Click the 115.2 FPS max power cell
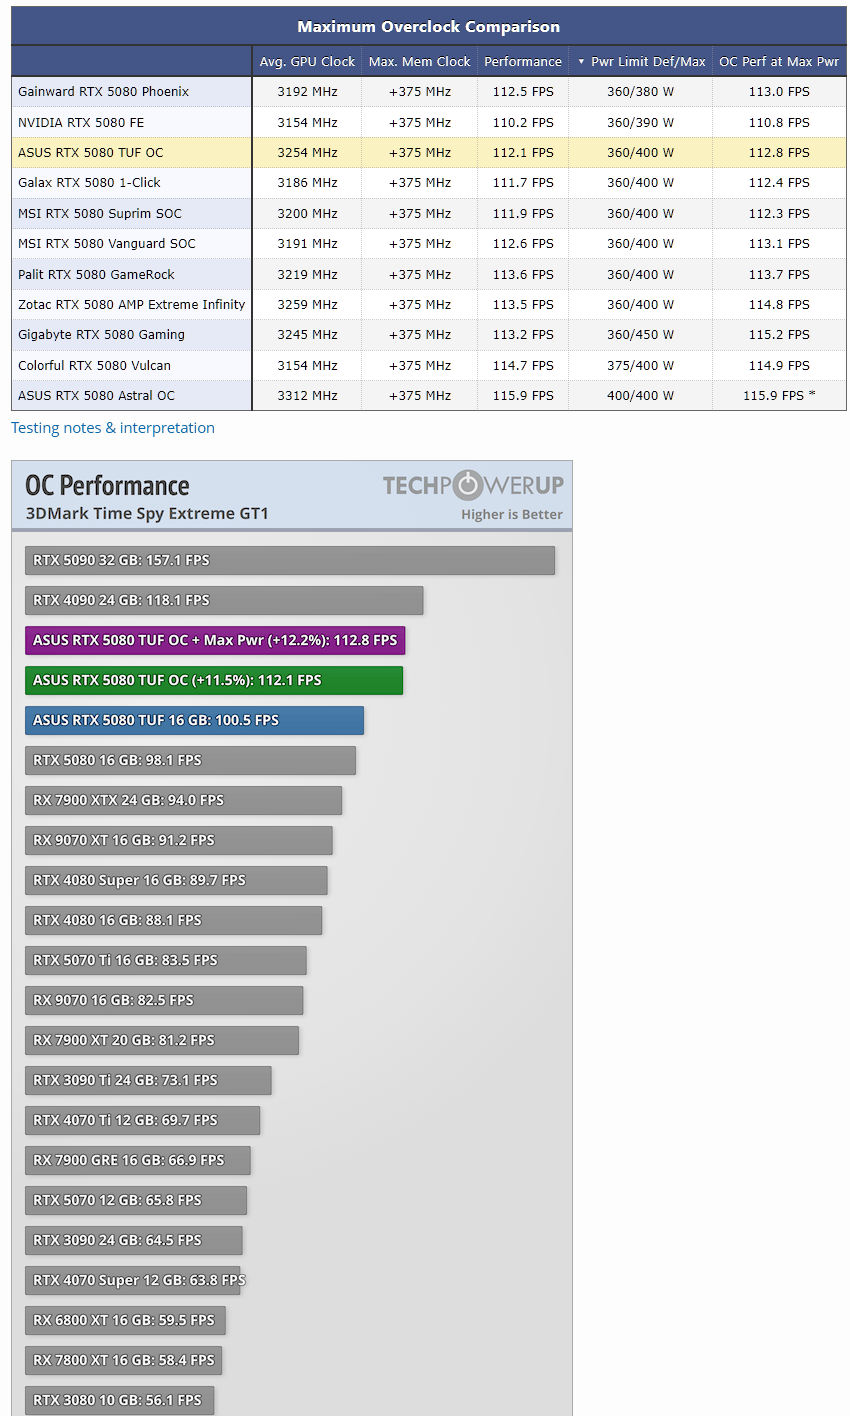The image size is (850, 1416). [779, 335]
